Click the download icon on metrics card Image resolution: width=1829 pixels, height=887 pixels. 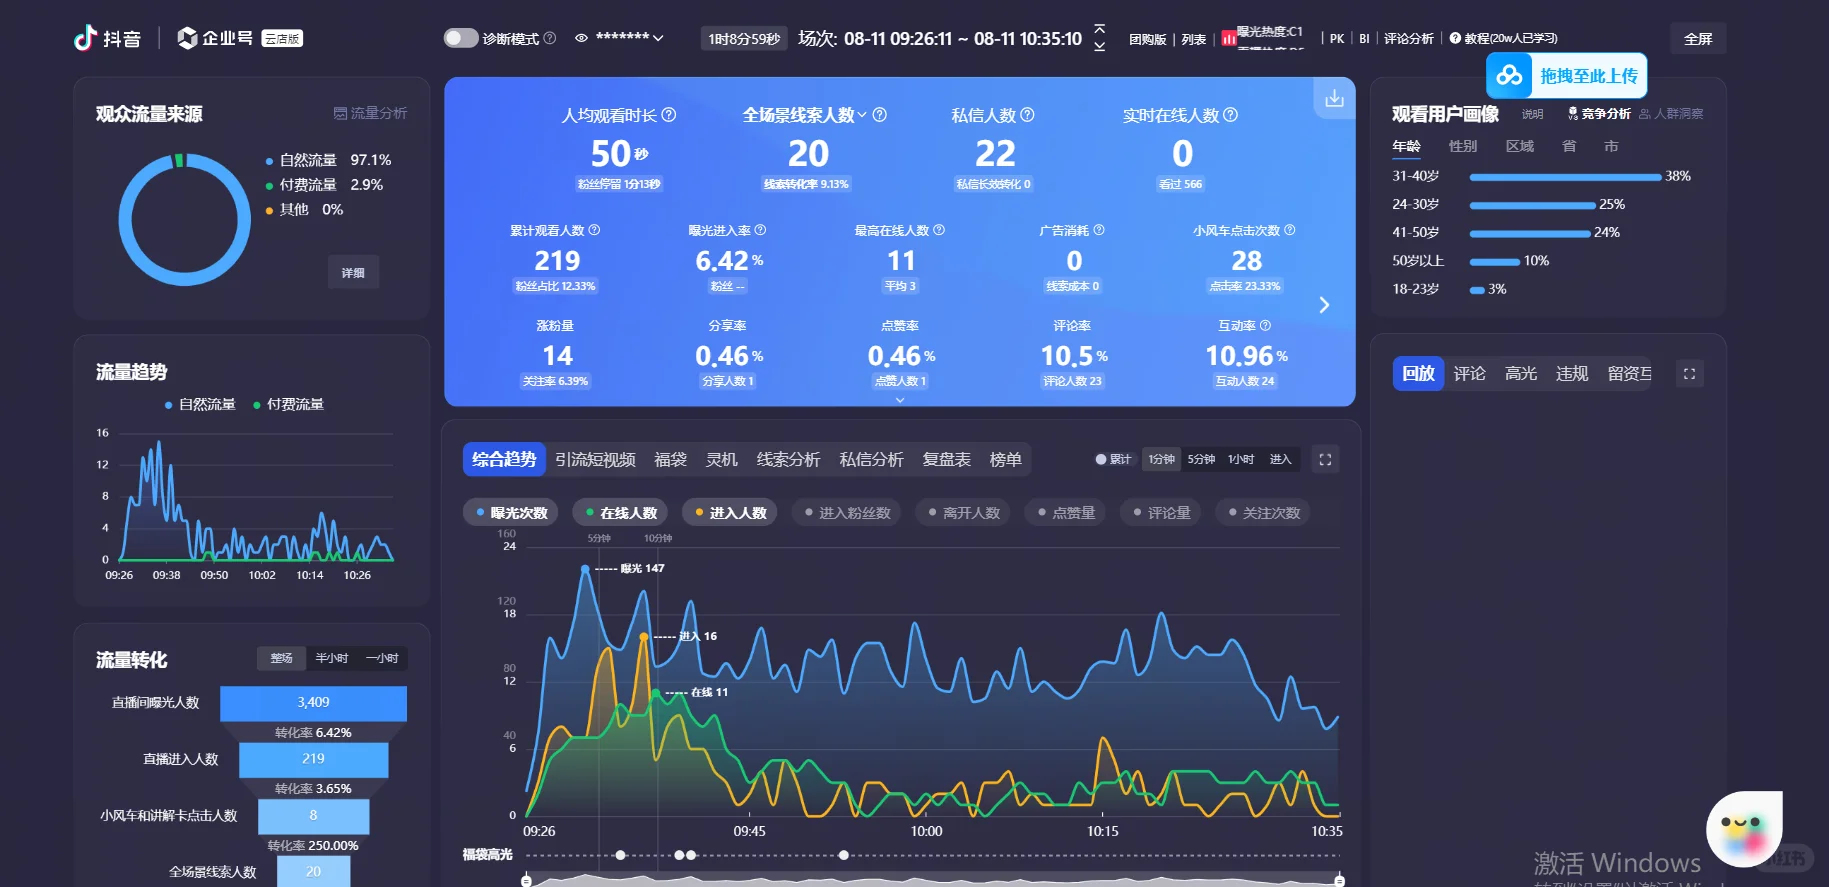click(x=1334, y=98)
